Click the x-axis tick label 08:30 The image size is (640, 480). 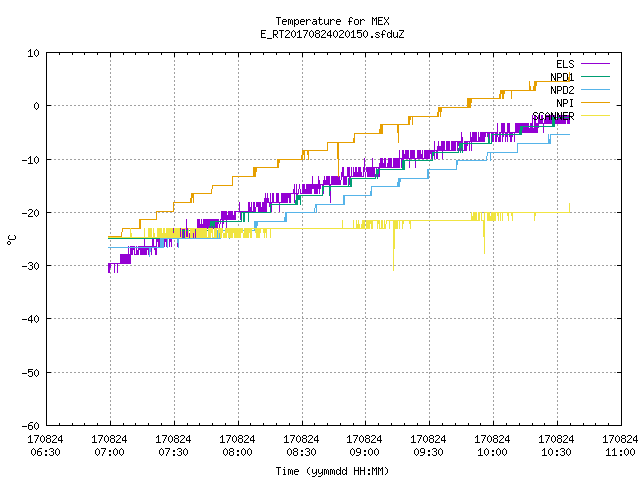coord(301,452)
